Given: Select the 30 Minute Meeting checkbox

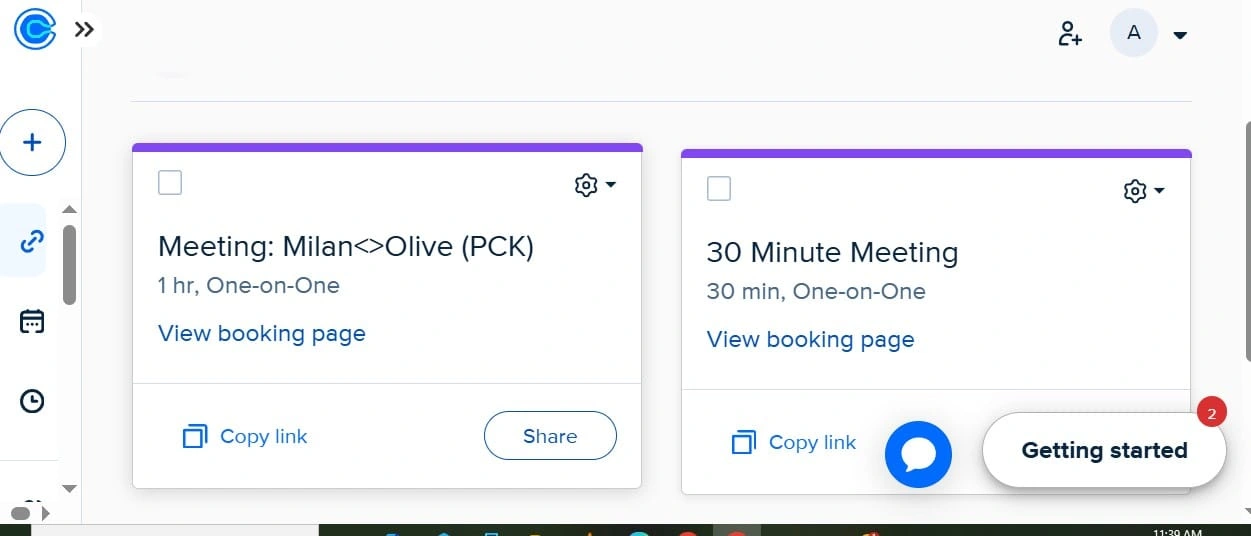Looking at the screenshot, I should click(719, 188).
